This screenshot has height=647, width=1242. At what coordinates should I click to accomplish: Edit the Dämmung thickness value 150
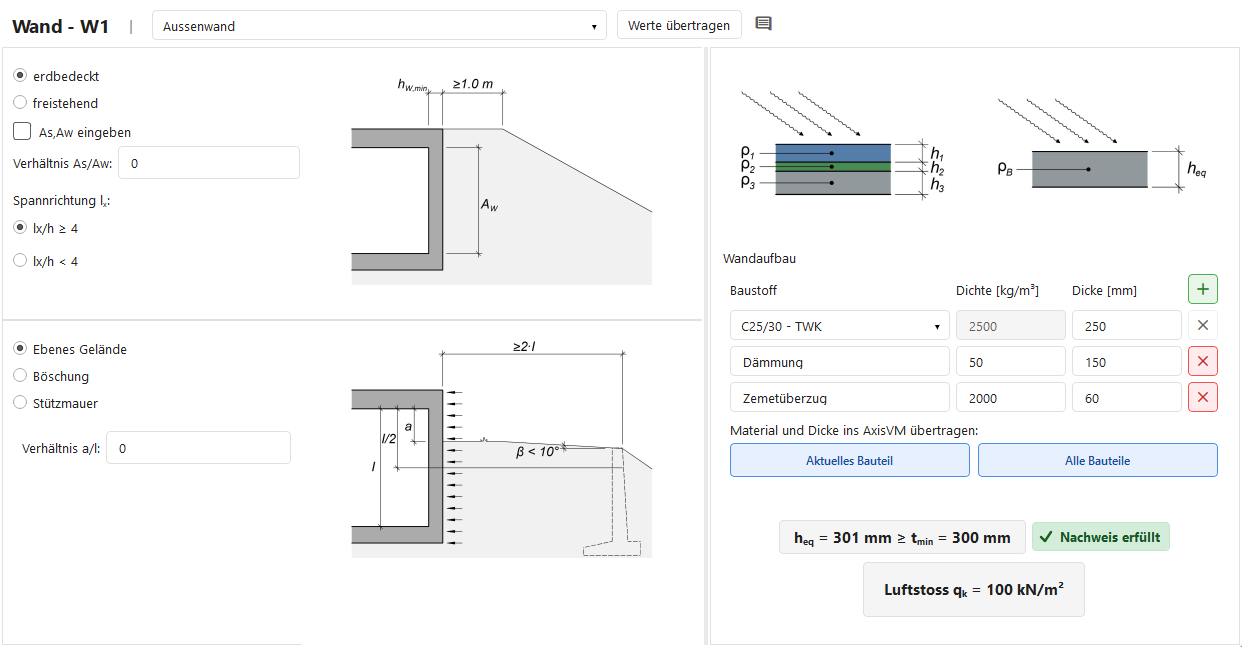tap(1127, 362)
